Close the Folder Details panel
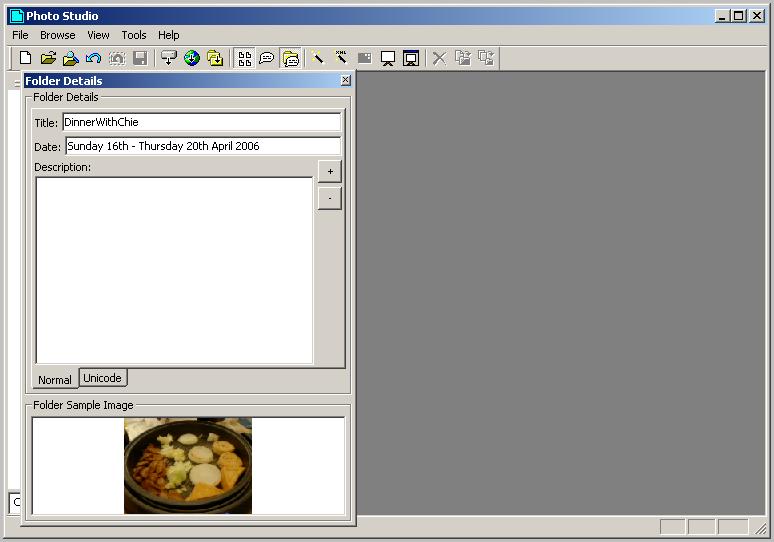Viewport: 774px width, 542px height. click(x=346, y=80)
